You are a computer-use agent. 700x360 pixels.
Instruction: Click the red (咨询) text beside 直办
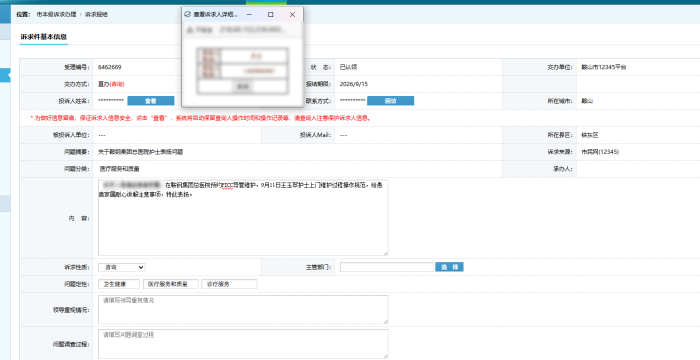117,84
